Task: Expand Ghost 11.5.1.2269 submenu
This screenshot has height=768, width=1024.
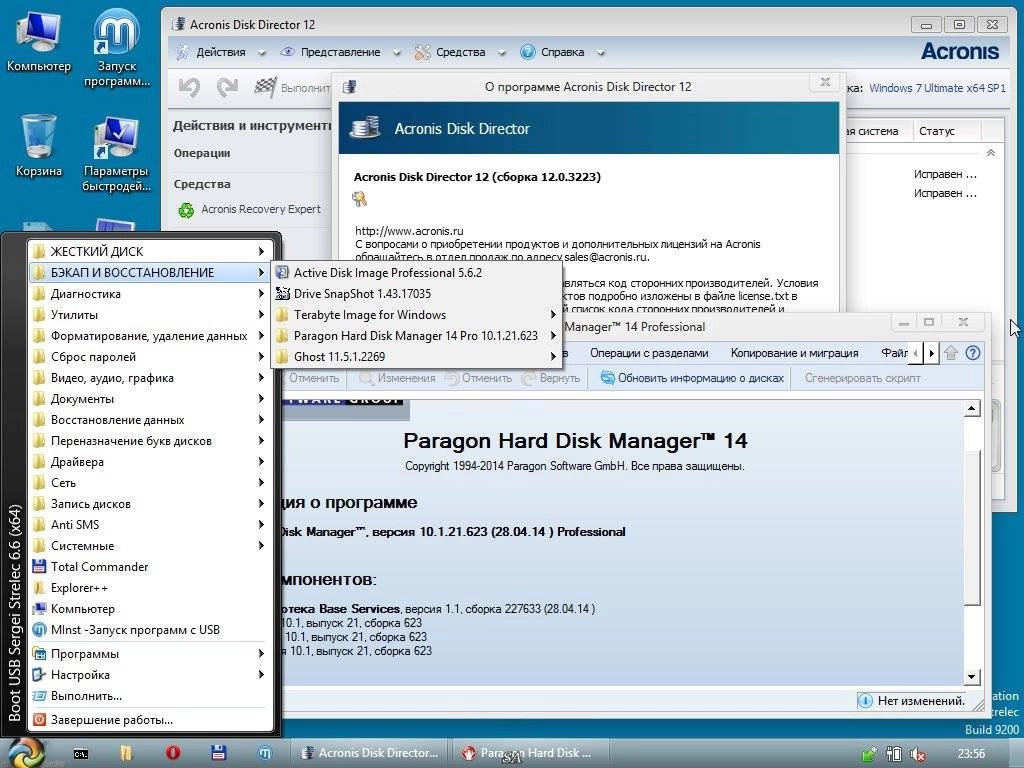Action: tap(416, 357)
